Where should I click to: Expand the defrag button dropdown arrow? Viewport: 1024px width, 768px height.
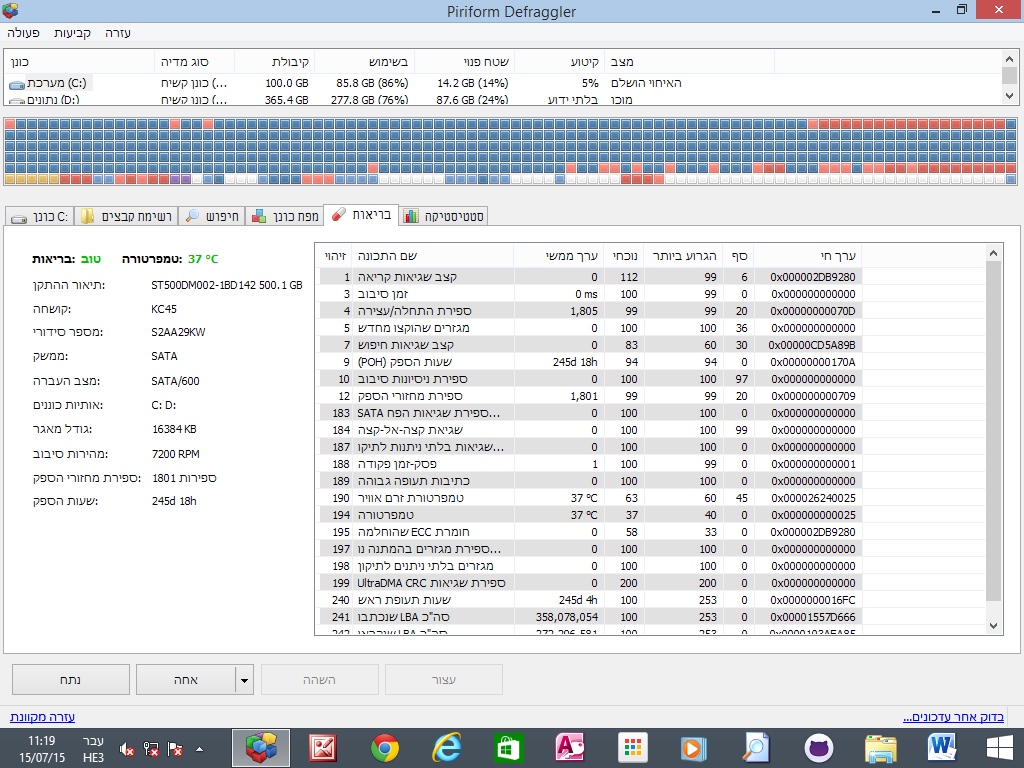click(x=244, y=680)
